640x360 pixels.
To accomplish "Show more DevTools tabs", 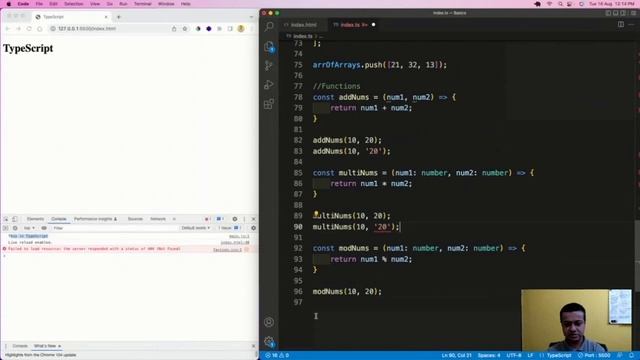I will pyautogui.click(x=174, y=219).
